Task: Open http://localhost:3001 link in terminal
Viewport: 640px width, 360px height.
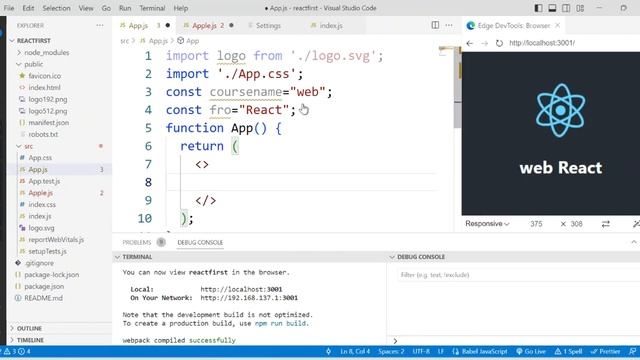Action: click(241, 289)
